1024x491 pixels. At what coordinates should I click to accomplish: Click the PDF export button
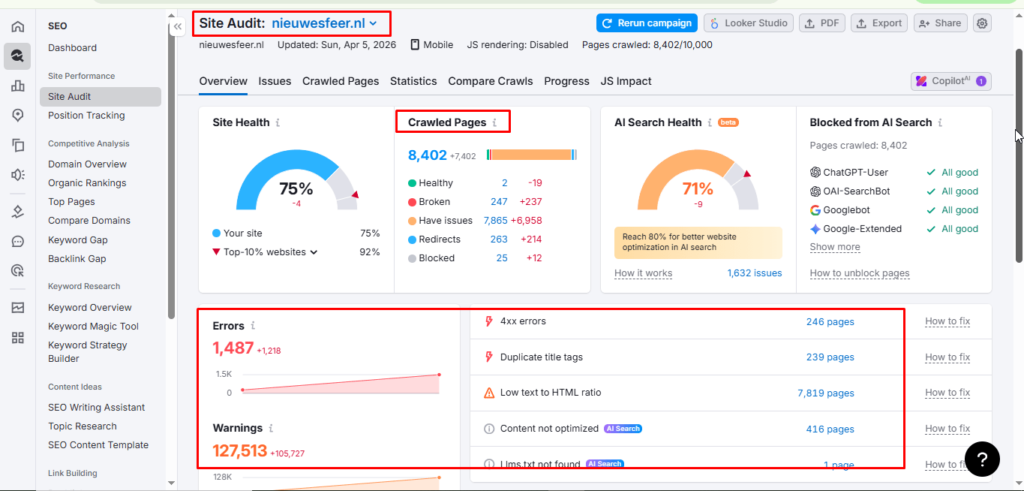822,23
